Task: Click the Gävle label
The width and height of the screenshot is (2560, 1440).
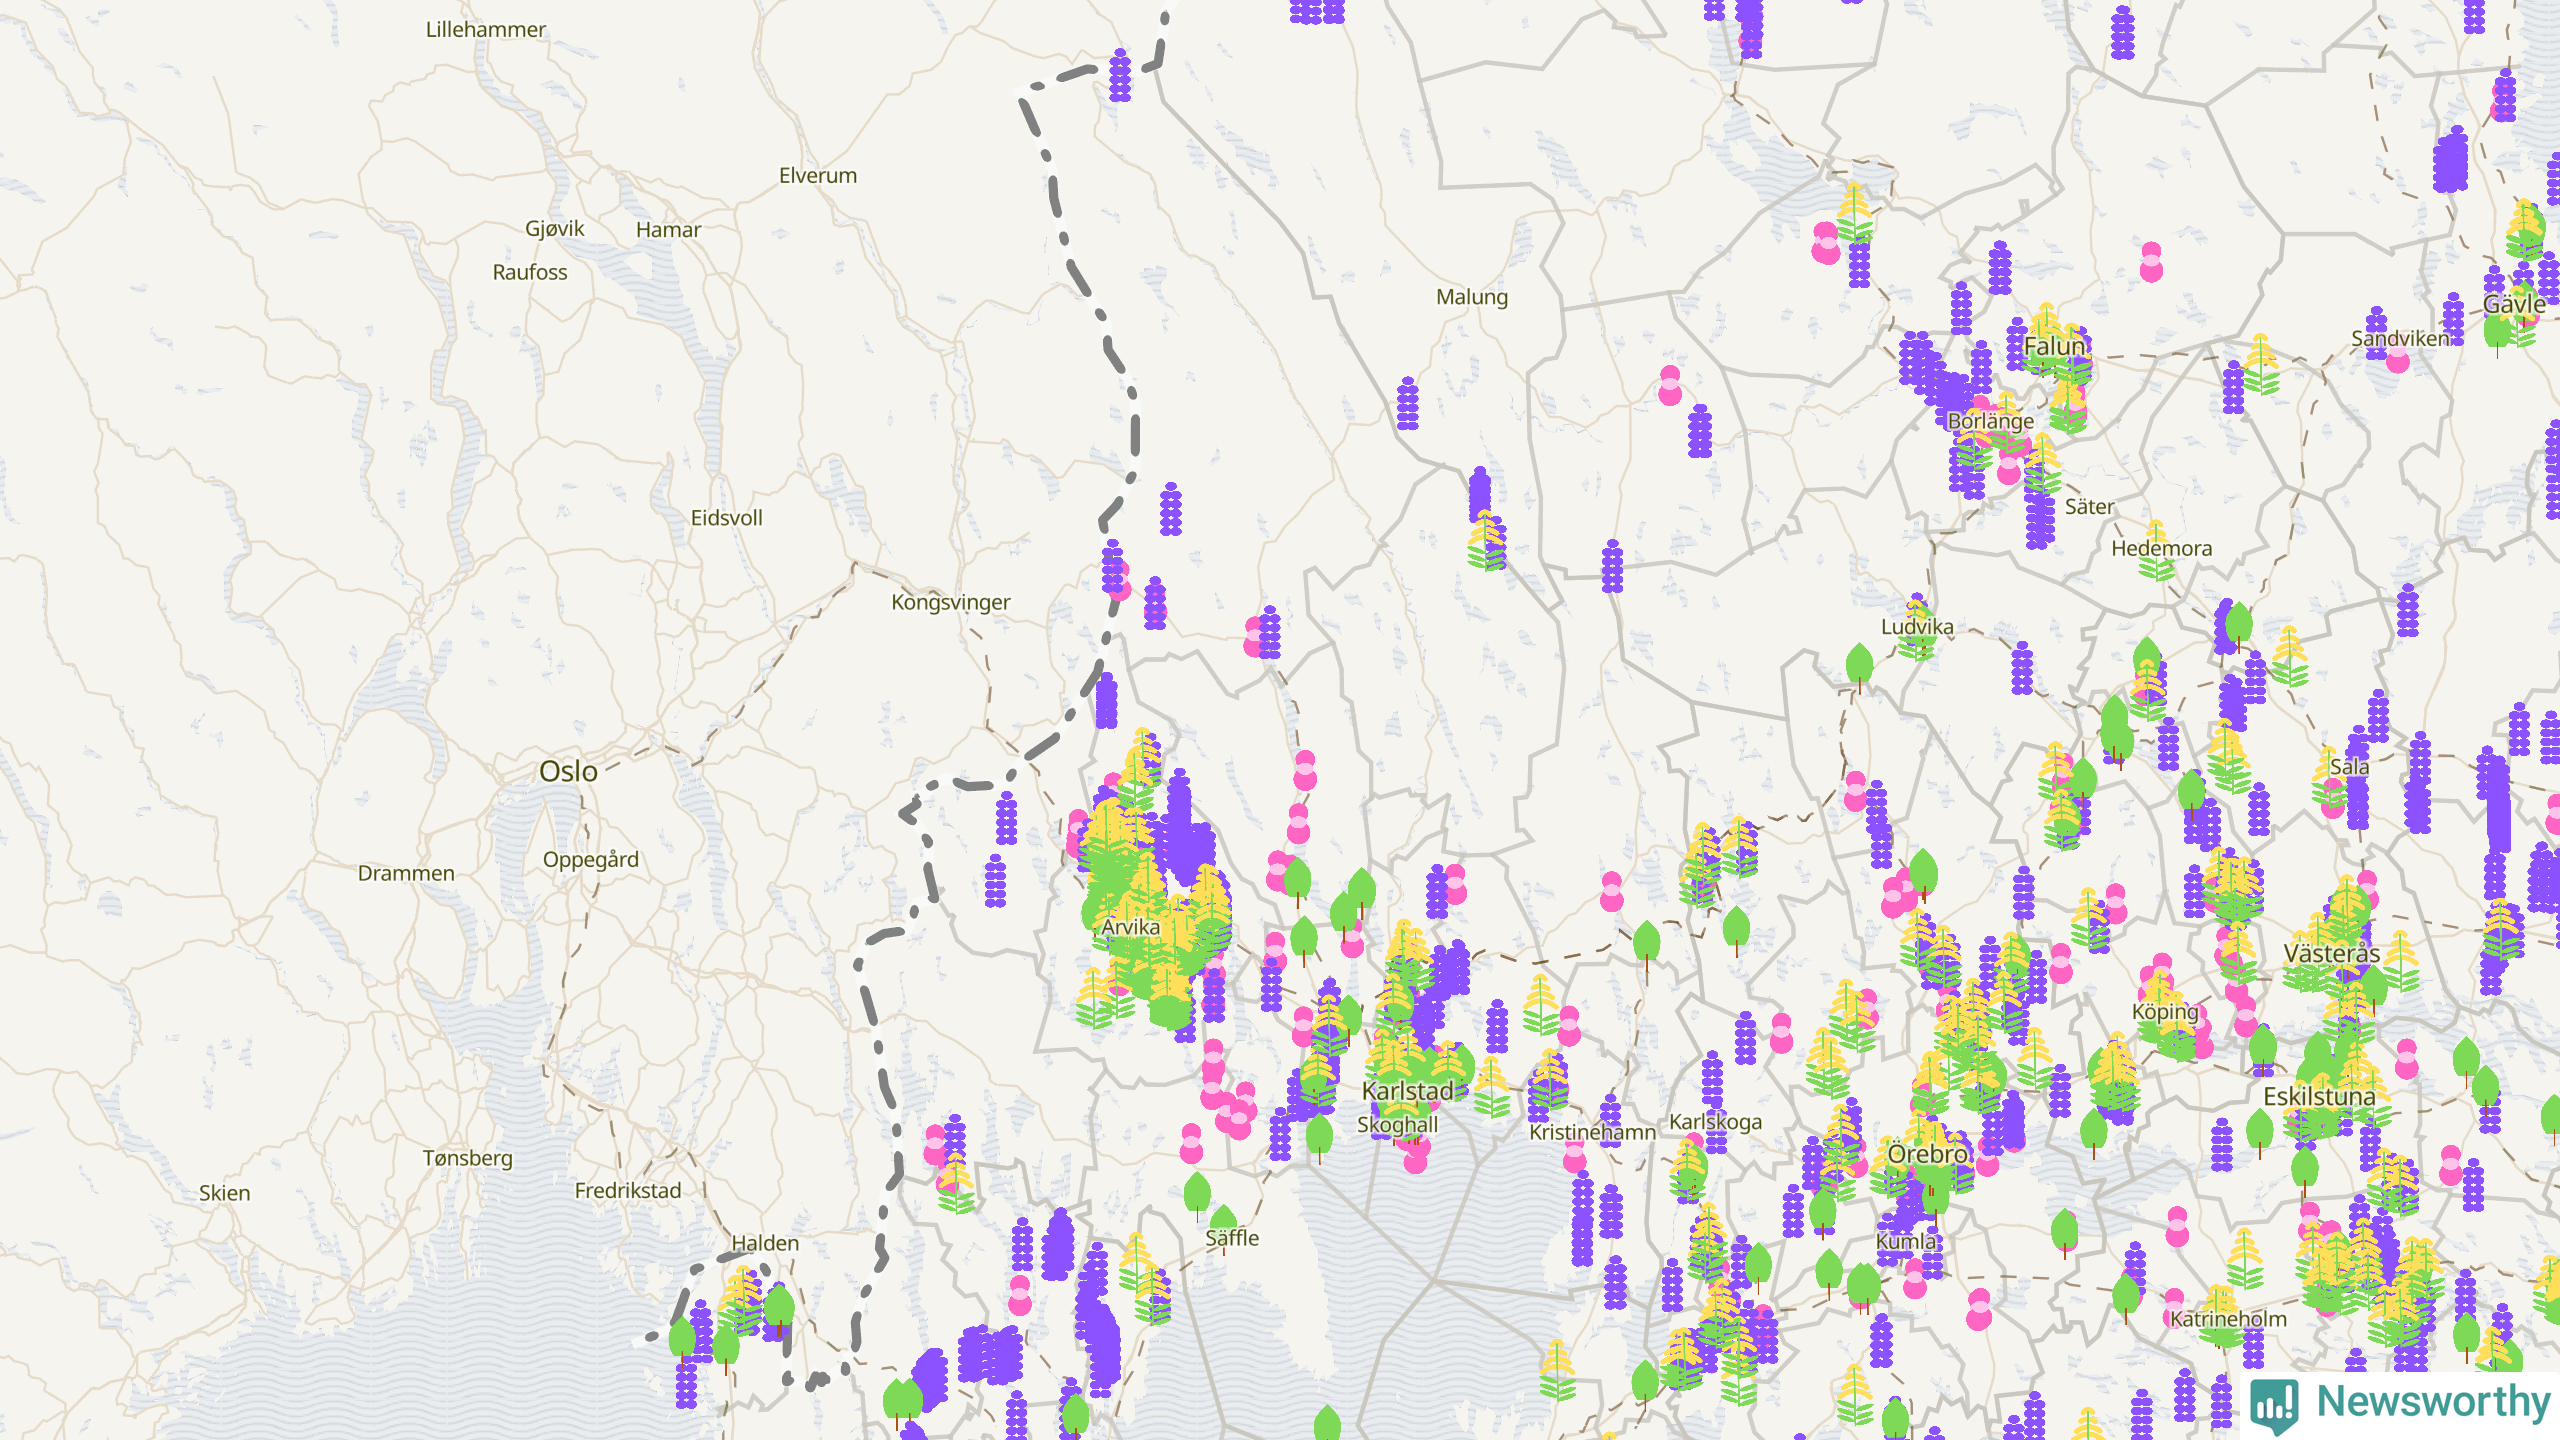Action: [2513, 304]
